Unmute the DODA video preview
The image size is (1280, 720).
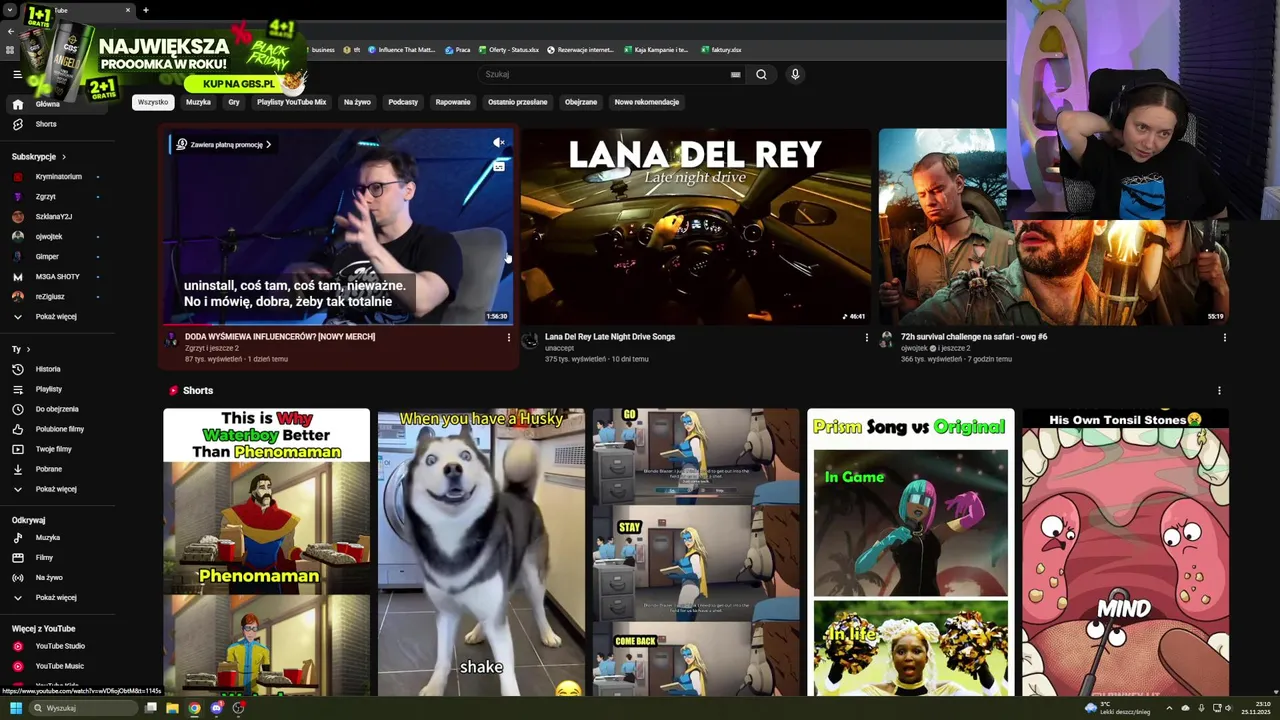click(x=498, y=143)
